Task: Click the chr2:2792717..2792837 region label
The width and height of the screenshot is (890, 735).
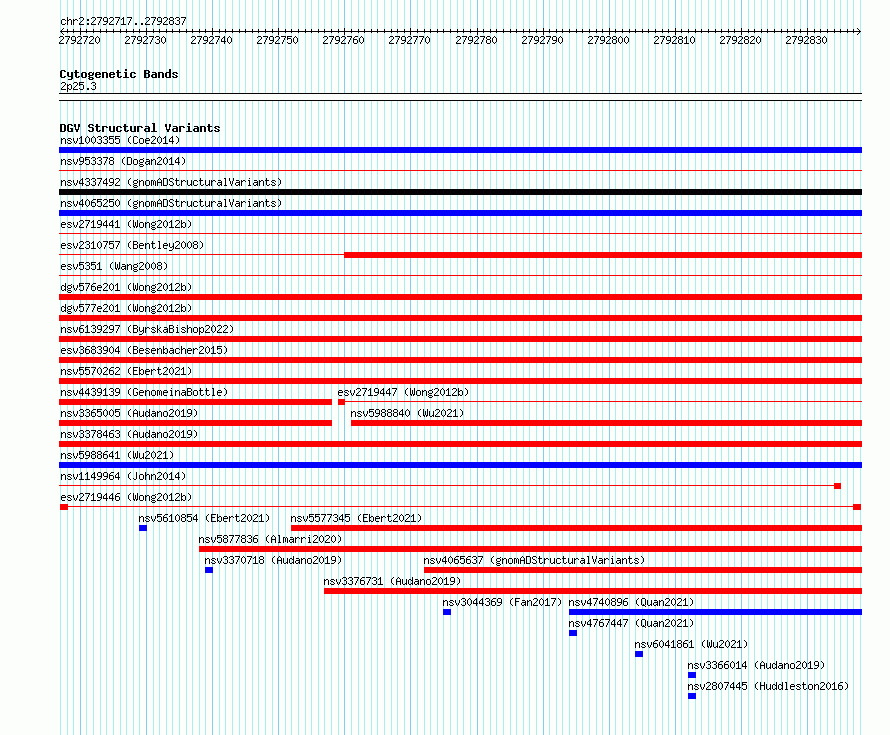Action: tap(123, 21)
